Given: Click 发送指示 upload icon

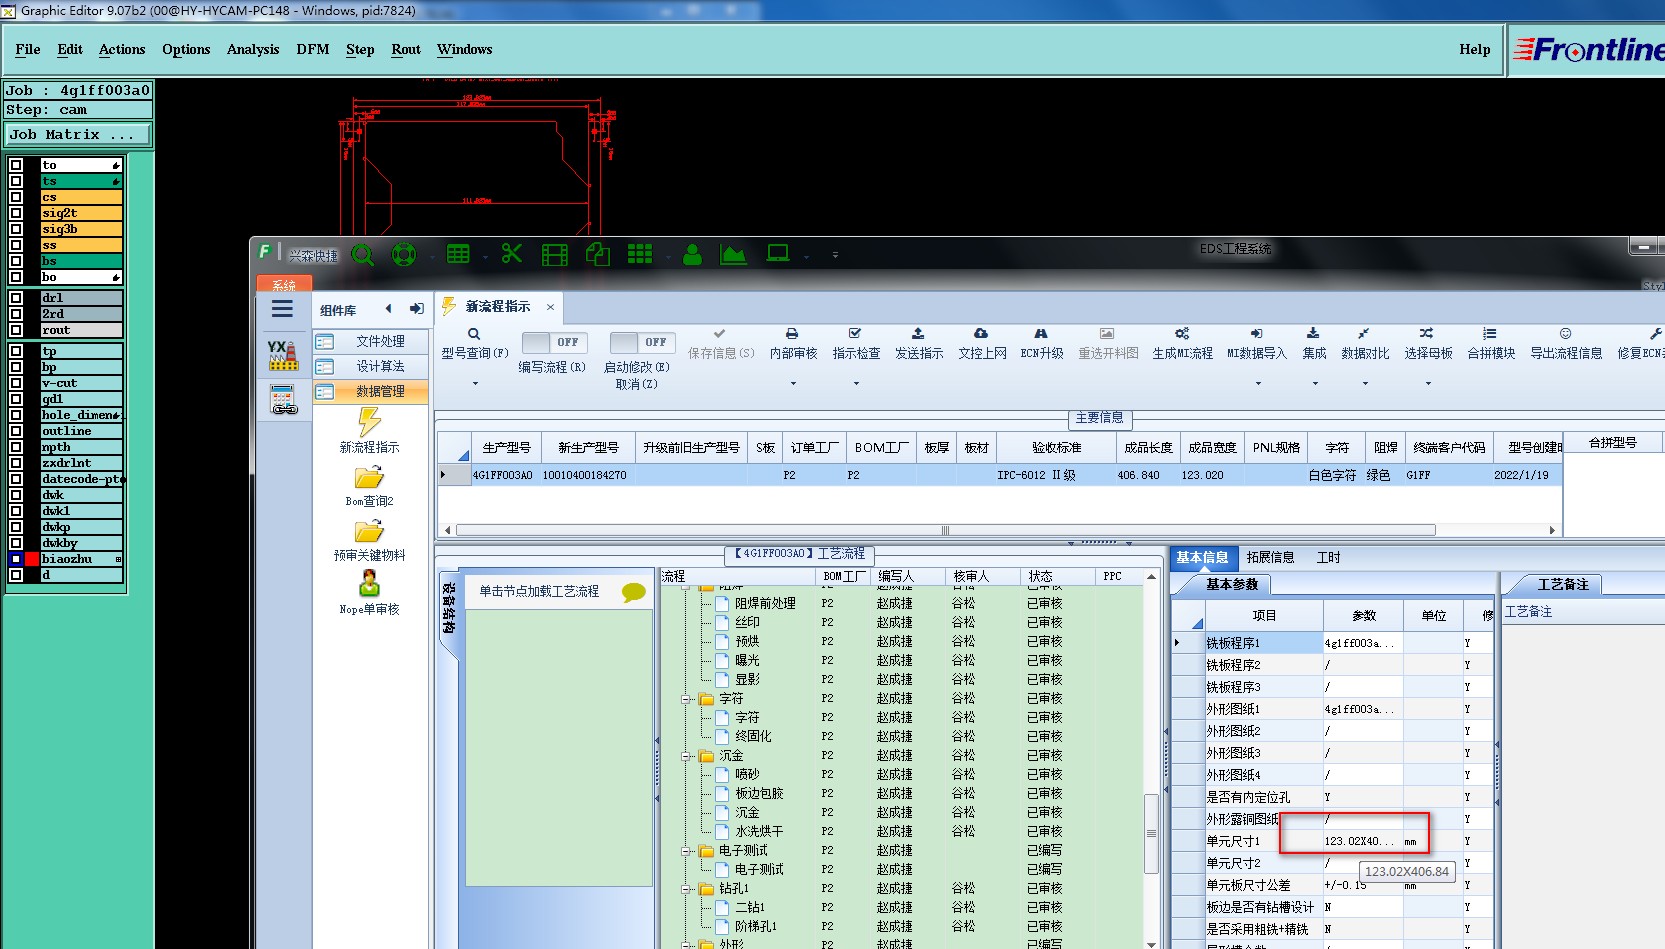Looking at the screenshot, I should [x=918, y=333].
